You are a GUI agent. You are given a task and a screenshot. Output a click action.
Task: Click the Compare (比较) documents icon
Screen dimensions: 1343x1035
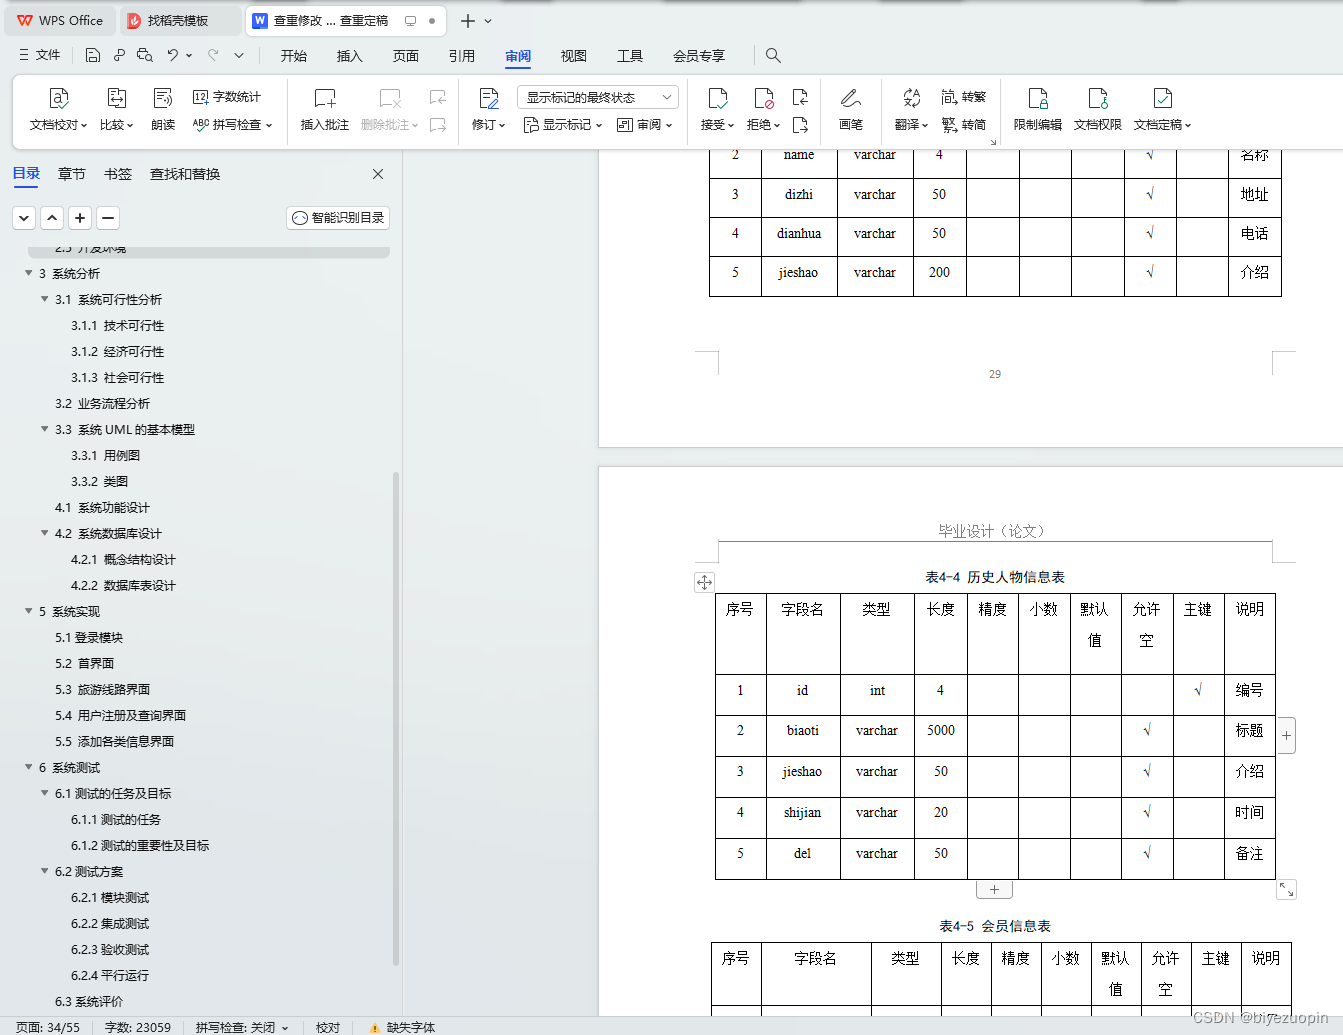coord(117,98)
